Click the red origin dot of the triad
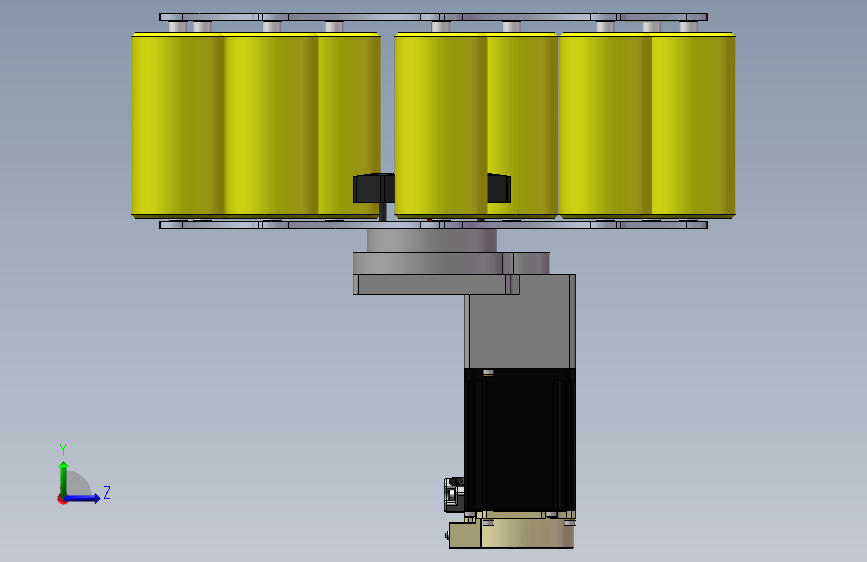Viewport: 867px width, 562px height. 62,499
